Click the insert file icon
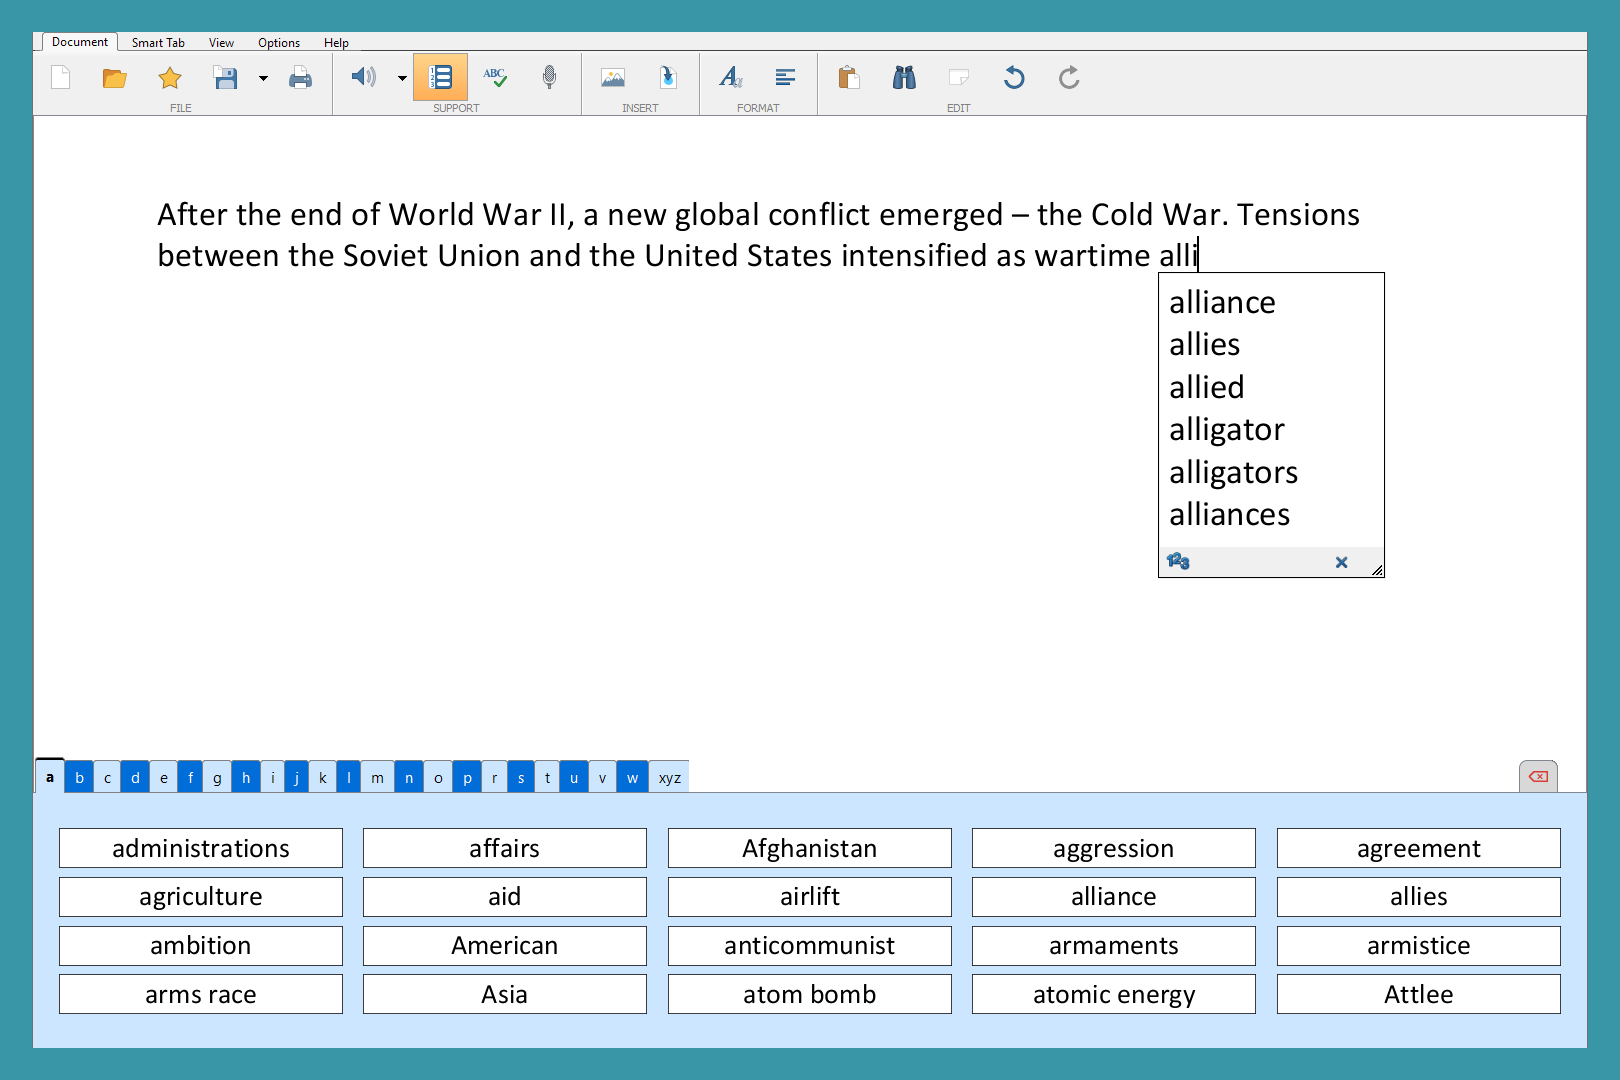 point(668,77)
